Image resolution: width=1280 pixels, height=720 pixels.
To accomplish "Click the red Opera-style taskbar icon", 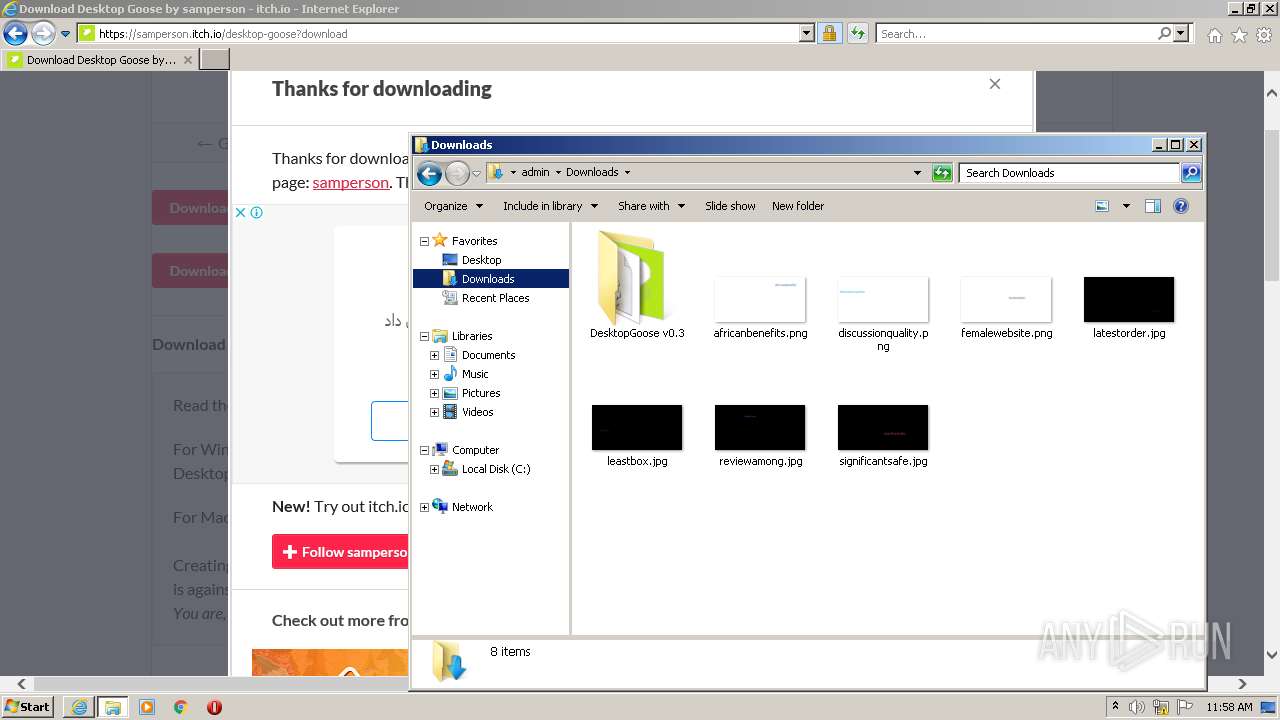I will coord(214,707).
